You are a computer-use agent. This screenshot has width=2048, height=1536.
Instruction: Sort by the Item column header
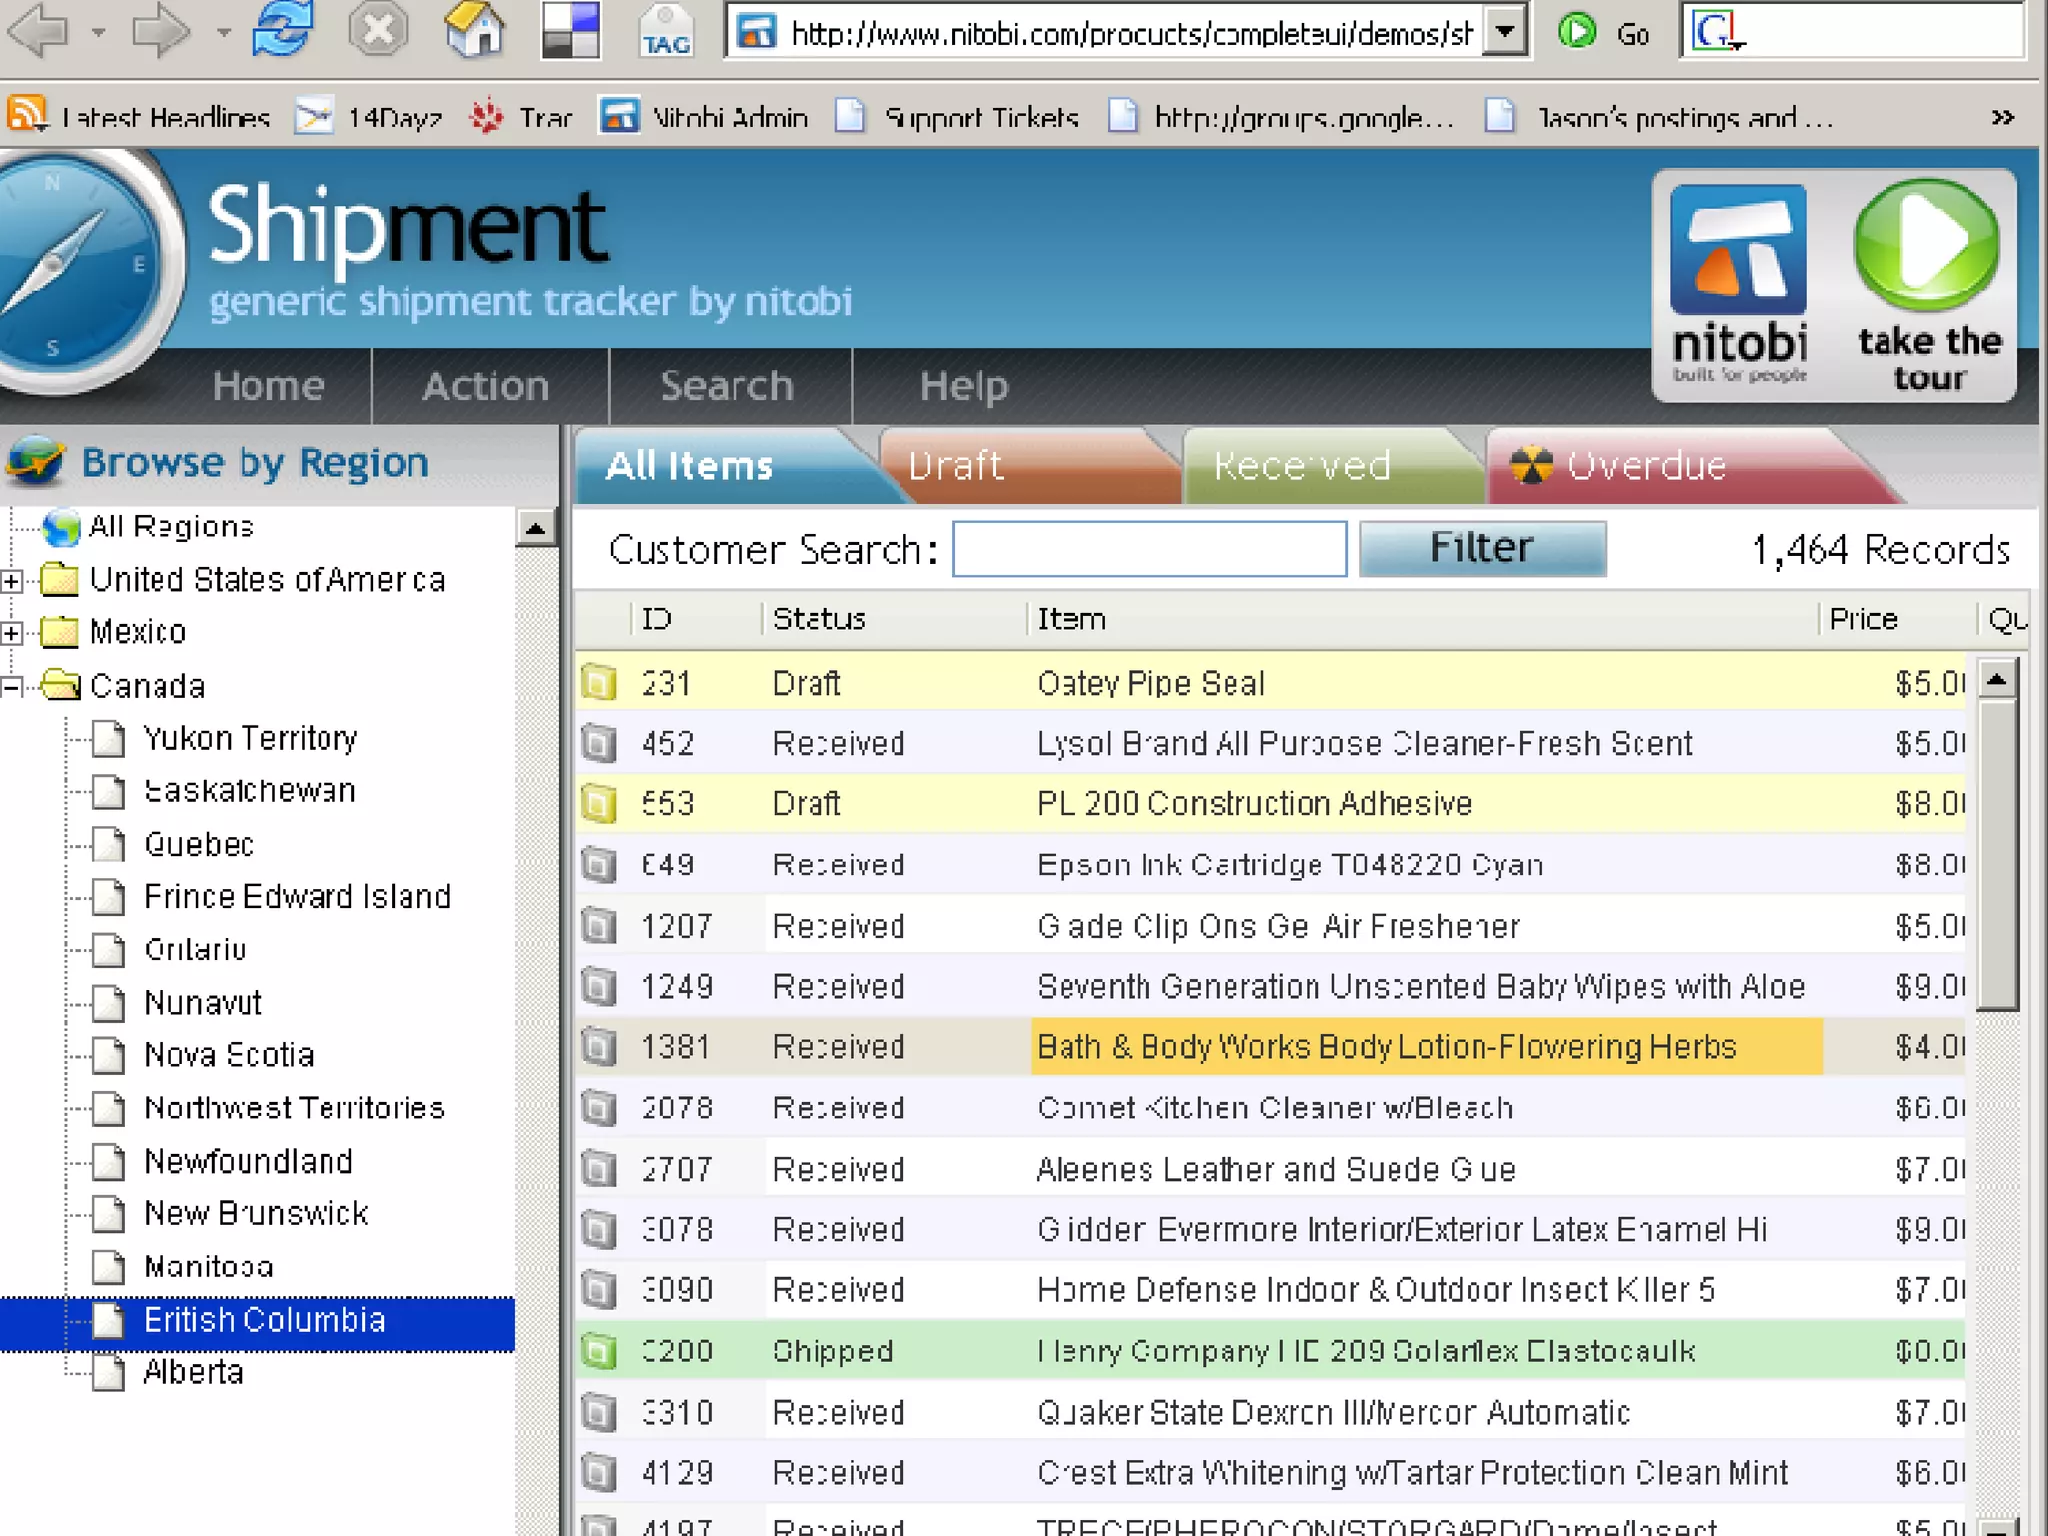tap(1422, 619)
